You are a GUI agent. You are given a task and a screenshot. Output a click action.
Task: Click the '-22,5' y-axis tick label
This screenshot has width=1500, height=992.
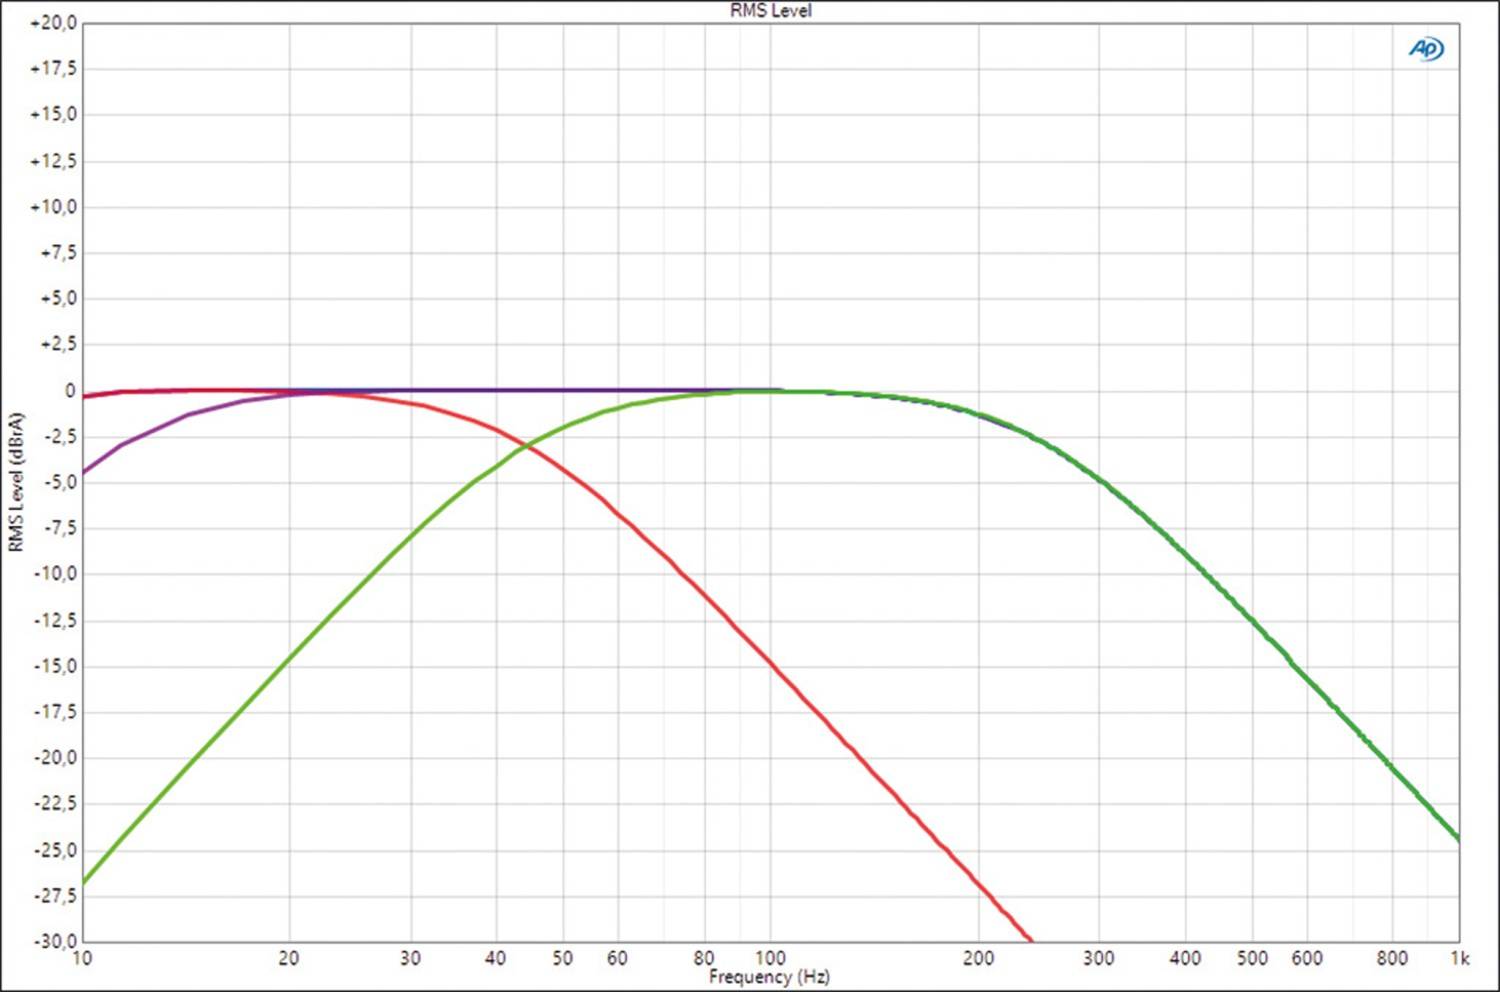tap(55, 803)
